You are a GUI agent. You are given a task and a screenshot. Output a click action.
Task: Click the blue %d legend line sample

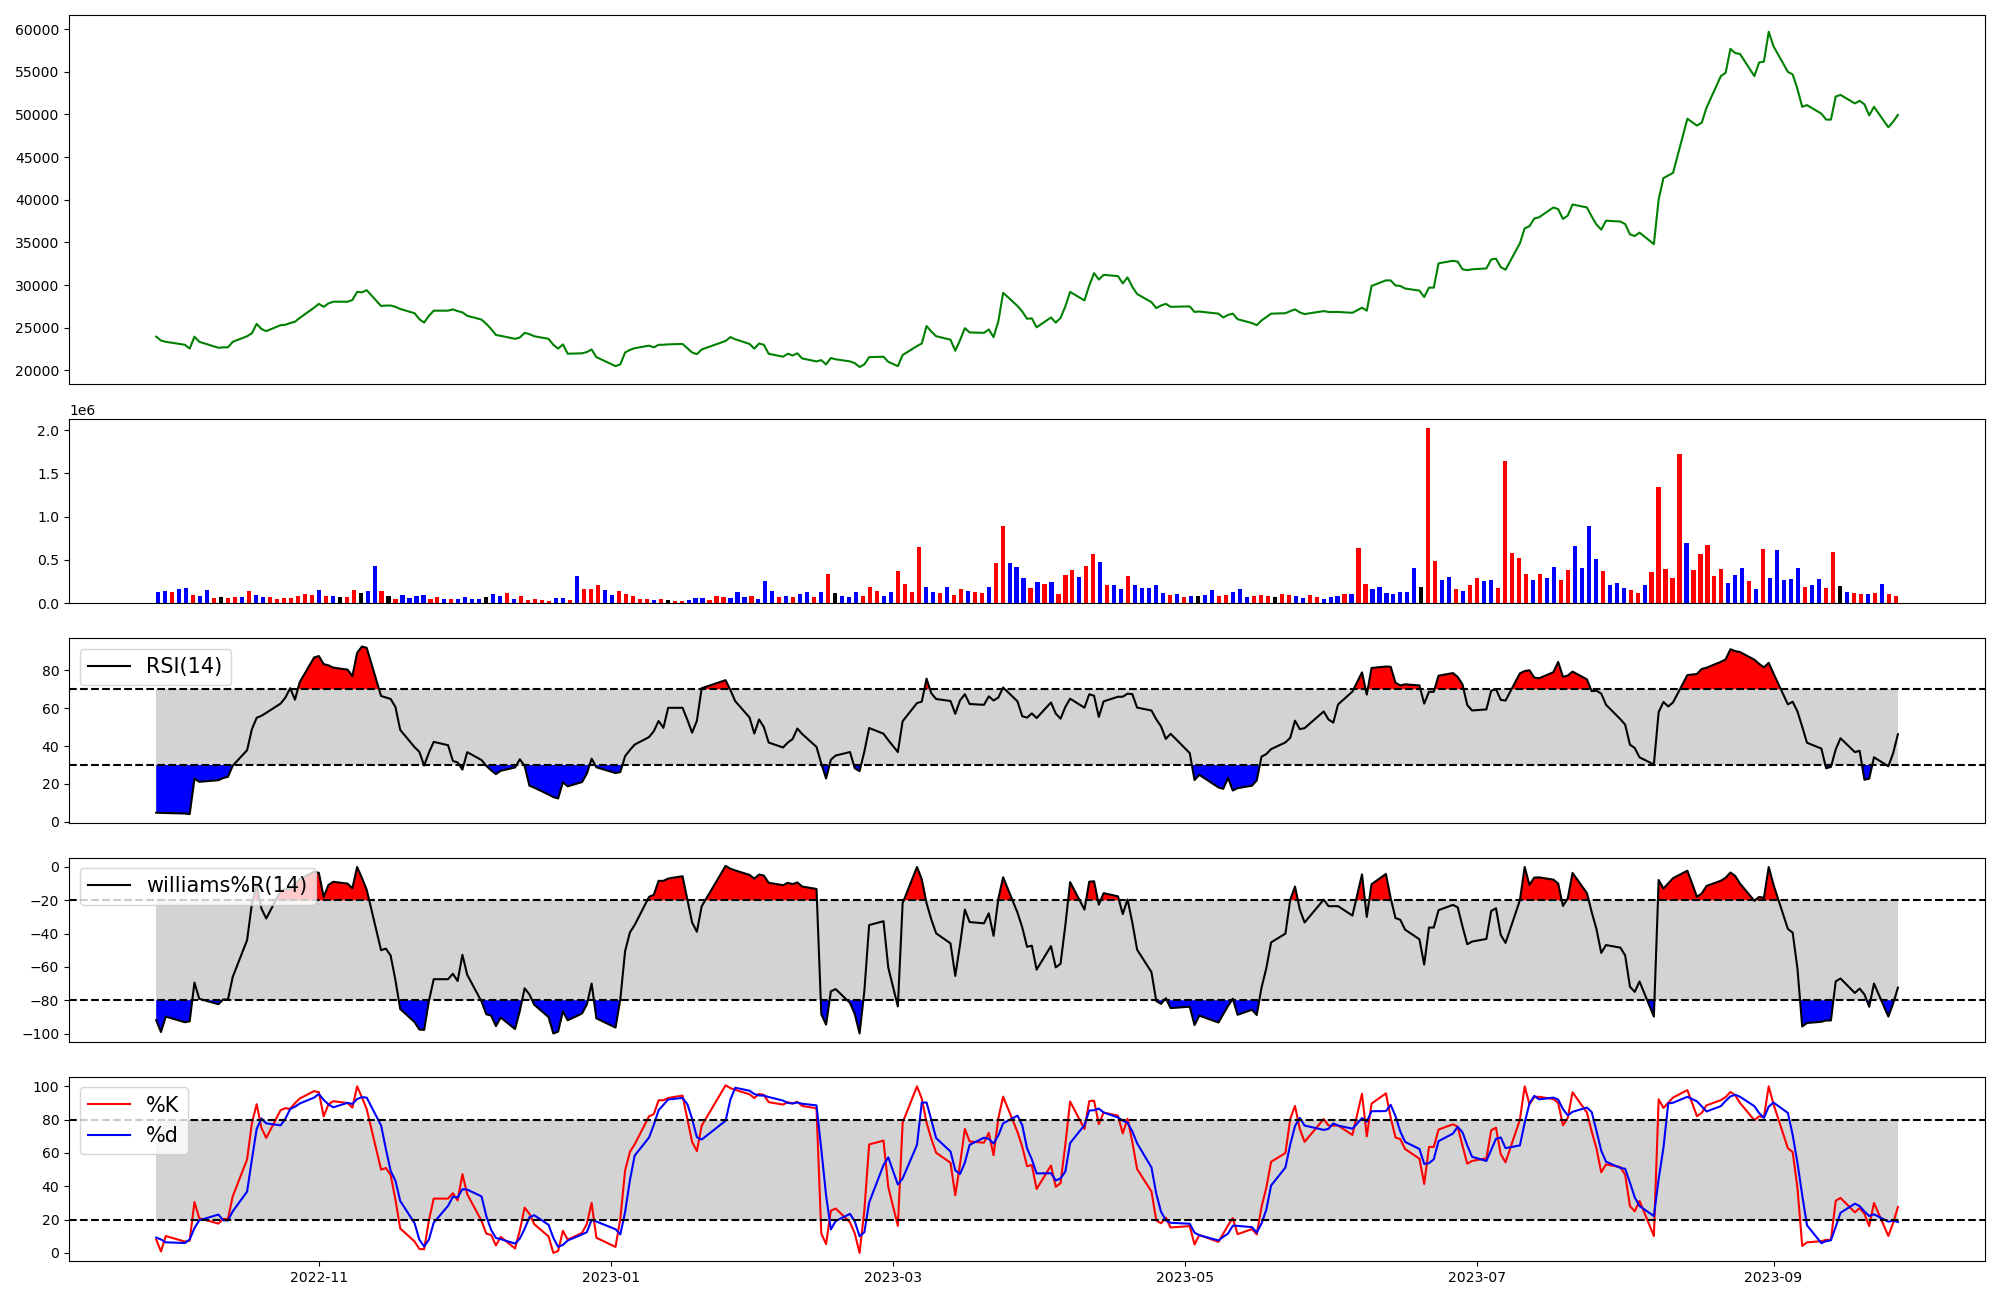[x=109, y=1135]
